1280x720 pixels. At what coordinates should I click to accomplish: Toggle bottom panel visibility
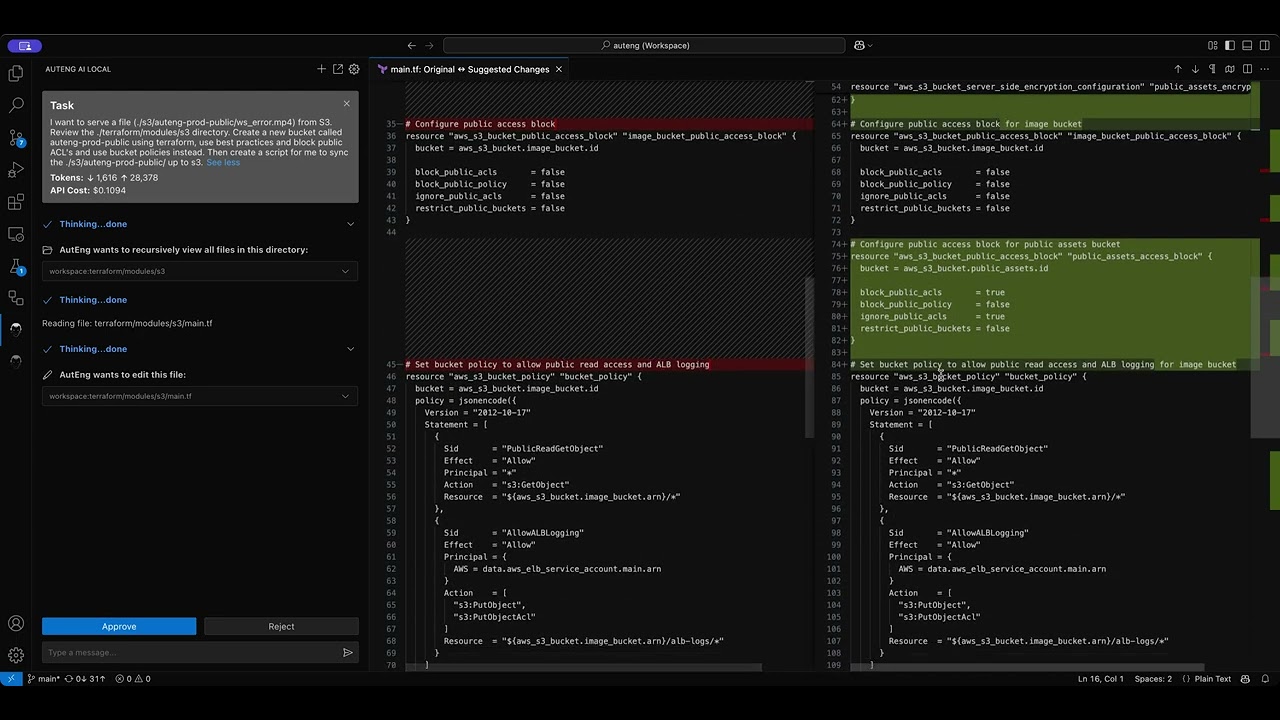pyautogui.click(x=1247, y=45)
